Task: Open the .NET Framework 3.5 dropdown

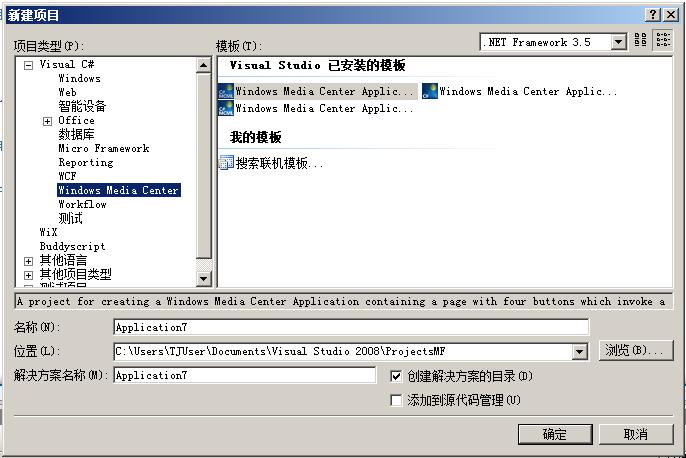Action: (618, 42)
